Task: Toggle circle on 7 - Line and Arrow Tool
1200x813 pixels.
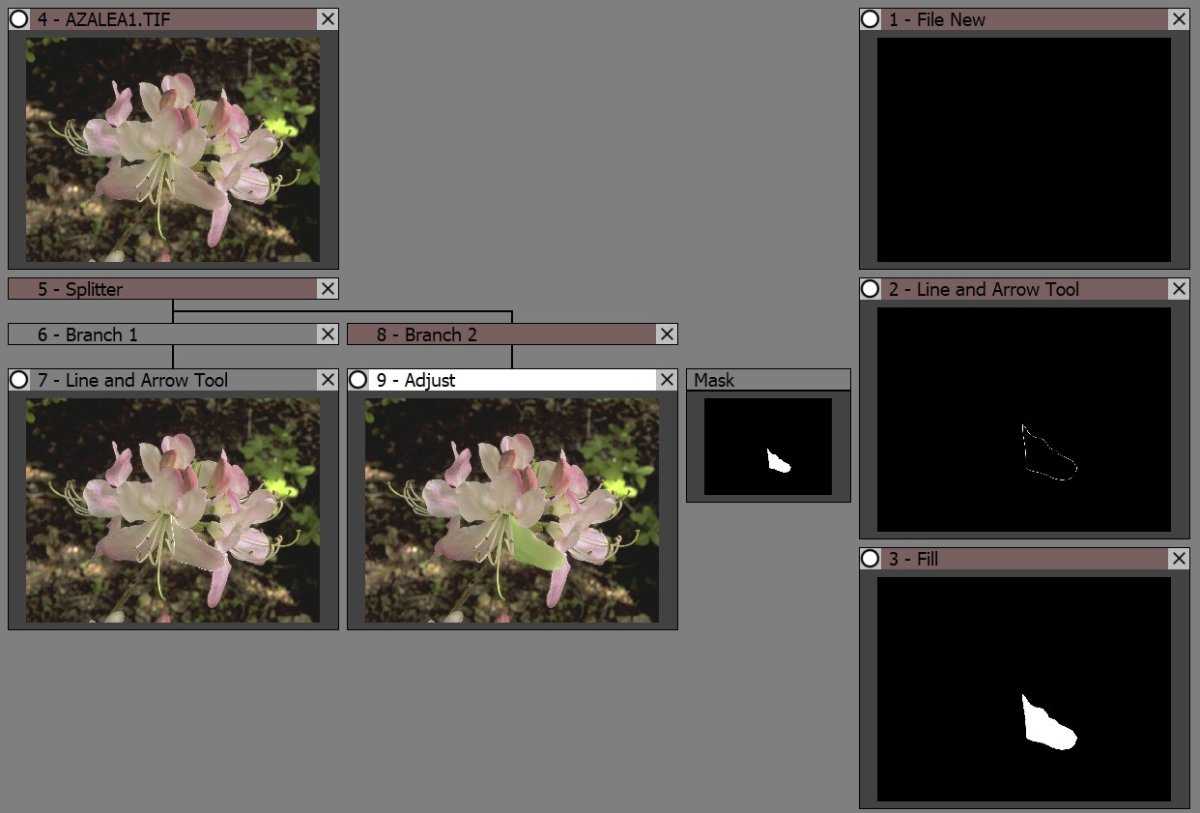Action: pos(19,380)
